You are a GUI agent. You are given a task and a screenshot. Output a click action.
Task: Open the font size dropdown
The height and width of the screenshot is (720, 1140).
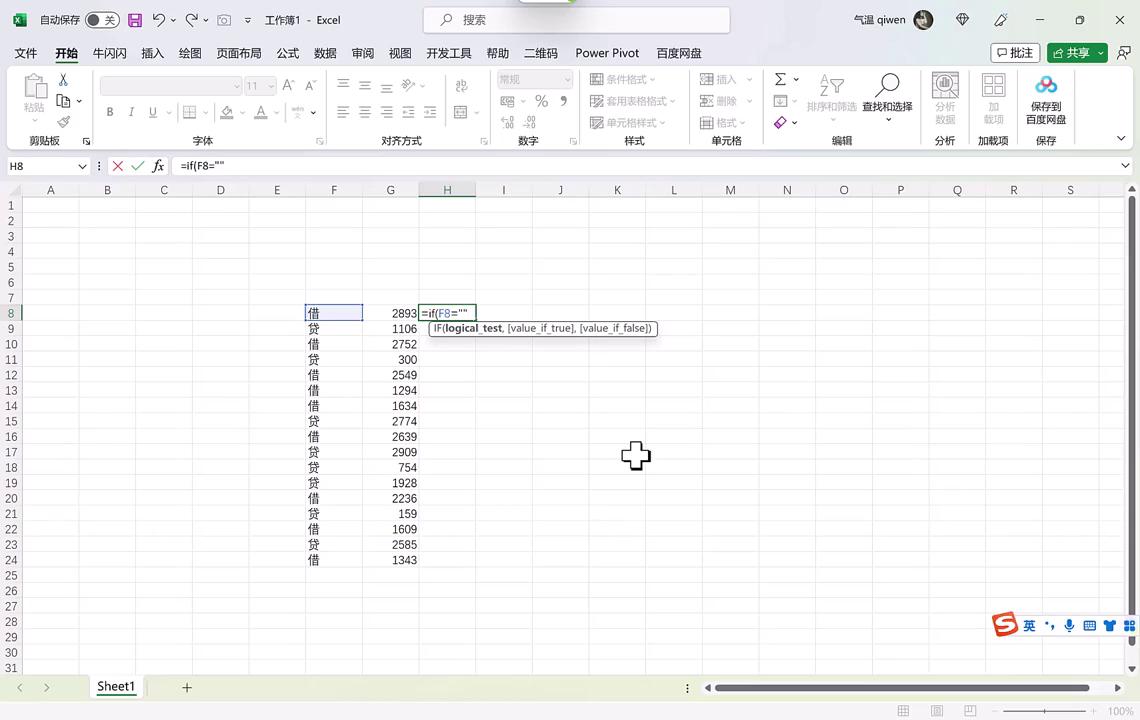pyautogui.click(x=272, y=86)
